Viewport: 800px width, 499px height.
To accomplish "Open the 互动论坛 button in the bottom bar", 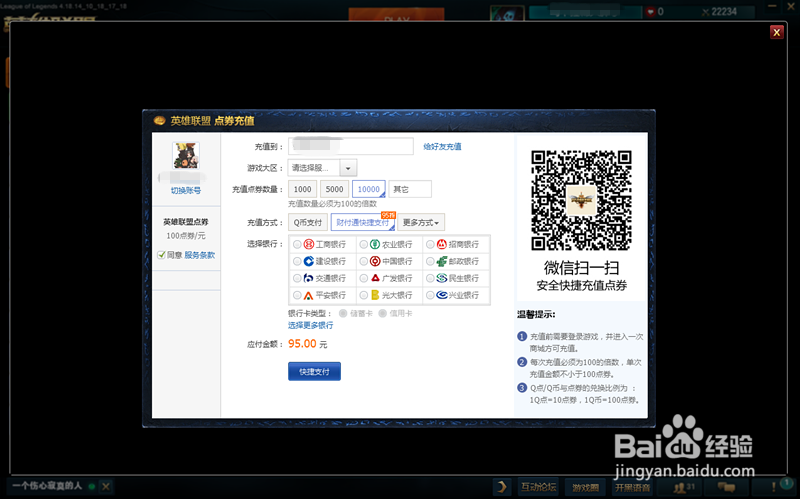I will click(x=538, y=487).
